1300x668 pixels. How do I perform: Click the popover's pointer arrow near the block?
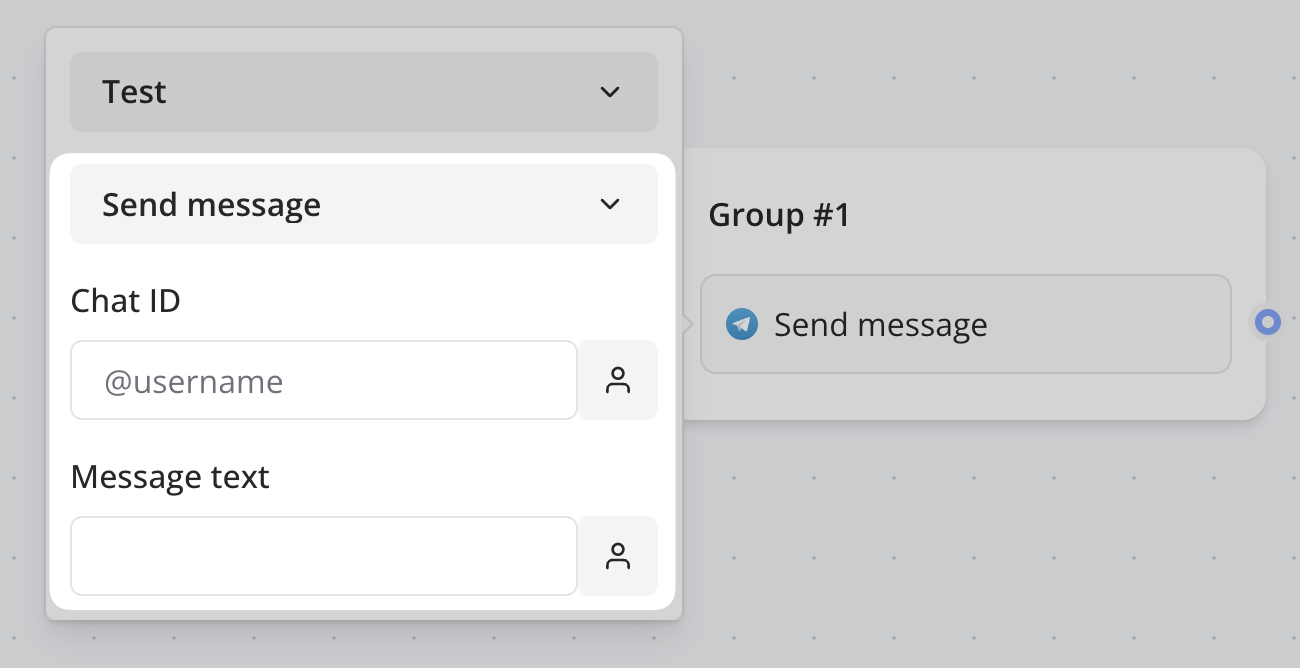click(687, 324)
